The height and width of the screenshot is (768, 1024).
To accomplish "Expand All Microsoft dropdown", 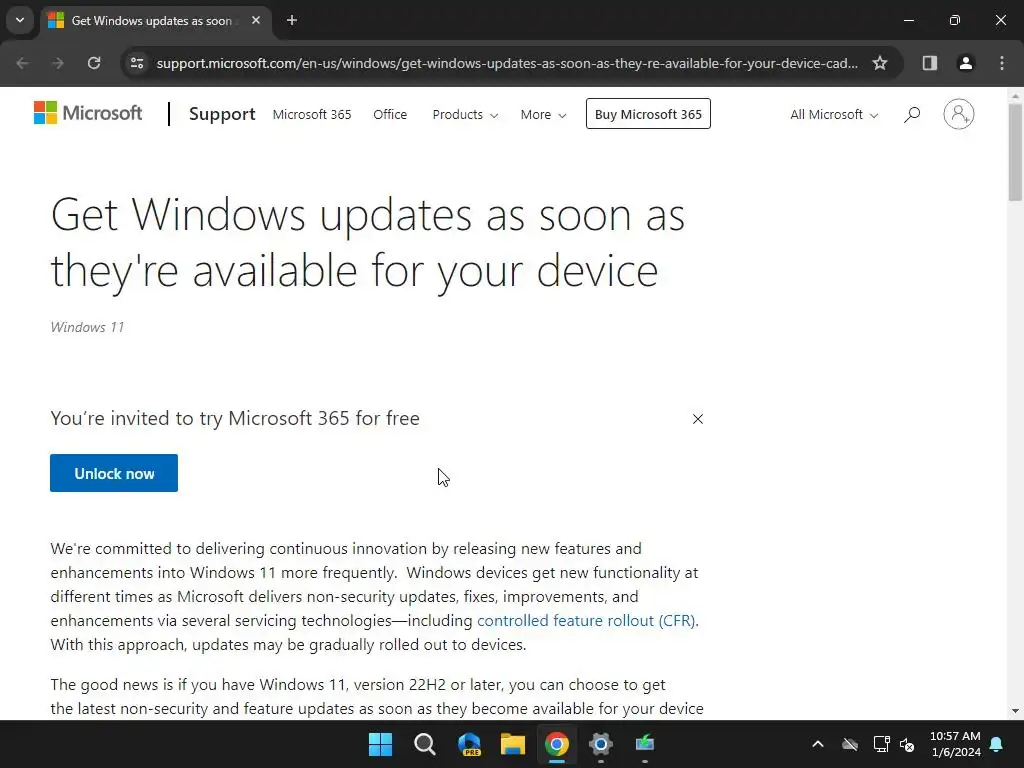I will point(834,114).
